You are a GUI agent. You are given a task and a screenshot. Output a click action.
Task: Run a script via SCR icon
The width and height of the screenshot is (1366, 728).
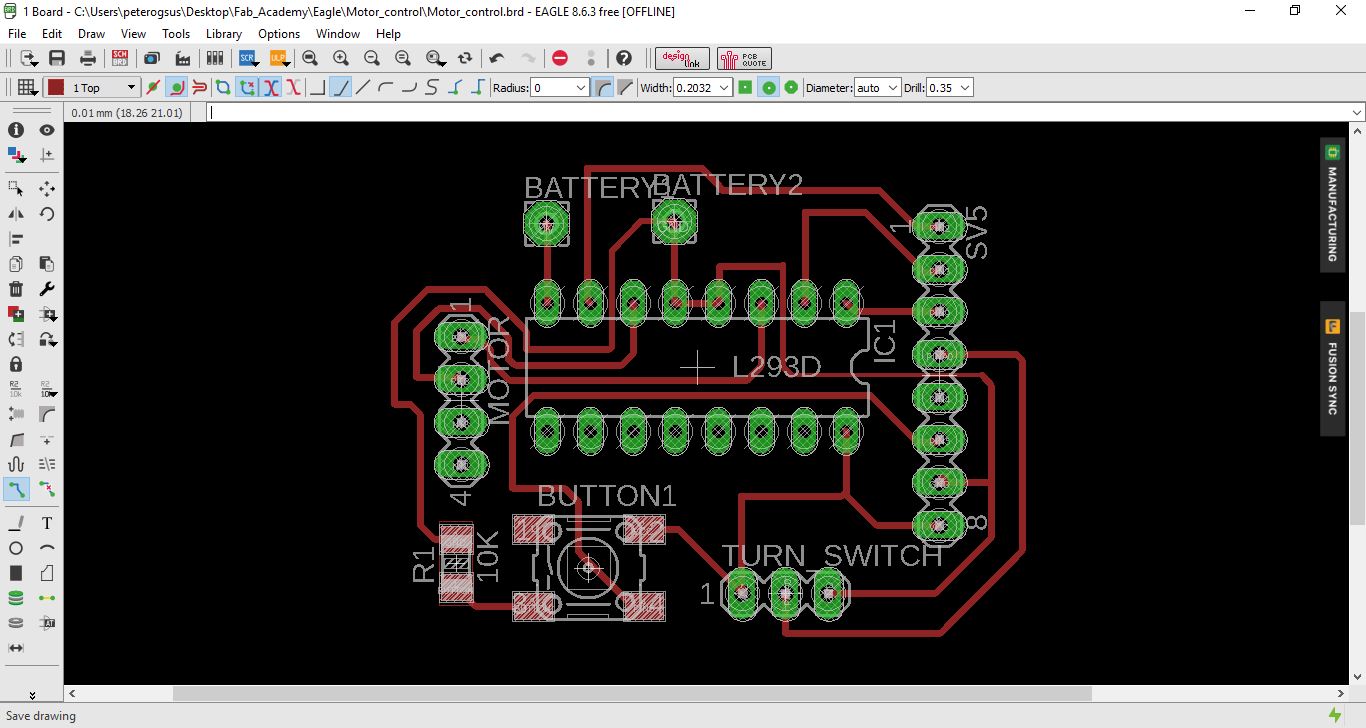(248, 58)
